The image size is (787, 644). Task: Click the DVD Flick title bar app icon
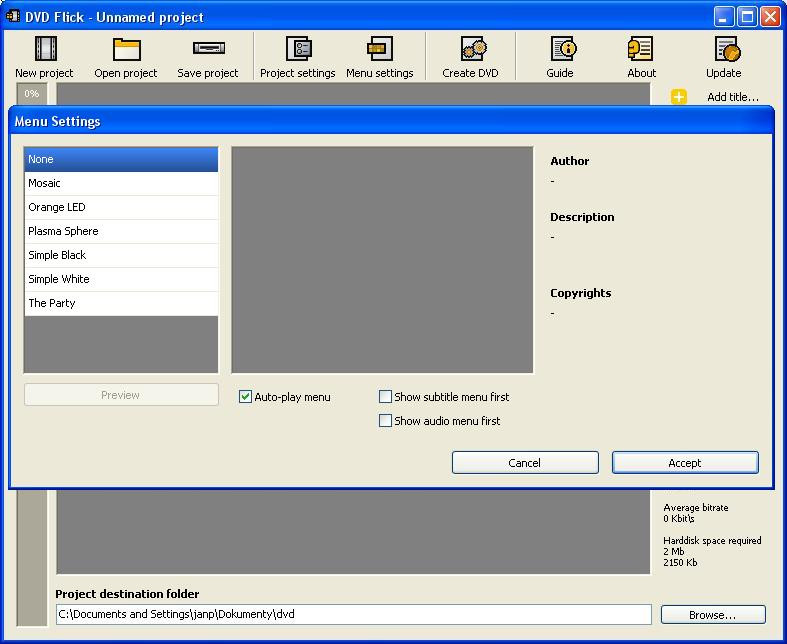coord(13,16)
